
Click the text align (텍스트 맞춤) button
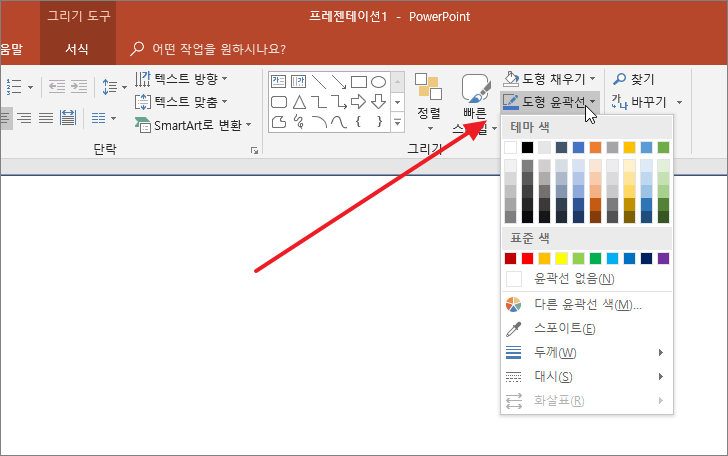pyautogui.click(x=180, y=102)
